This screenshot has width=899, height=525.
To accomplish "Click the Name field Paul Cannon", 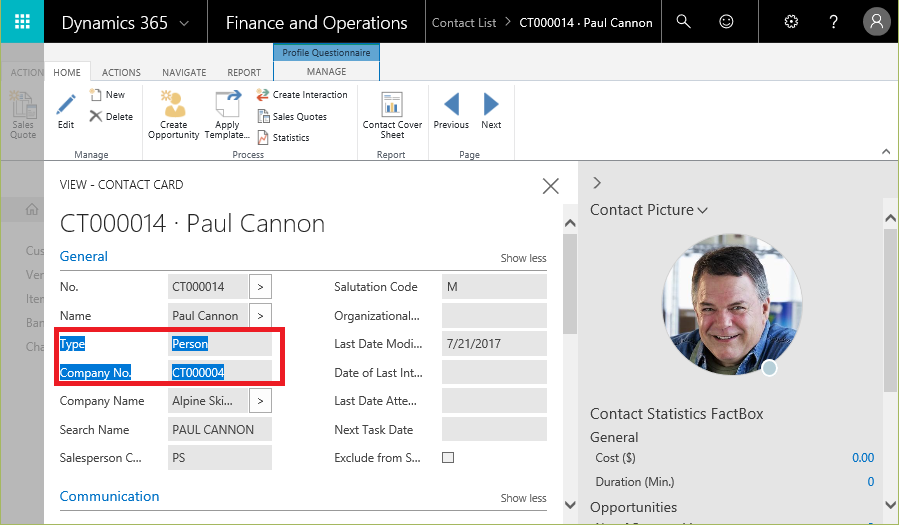I will [x=207, y=315].
